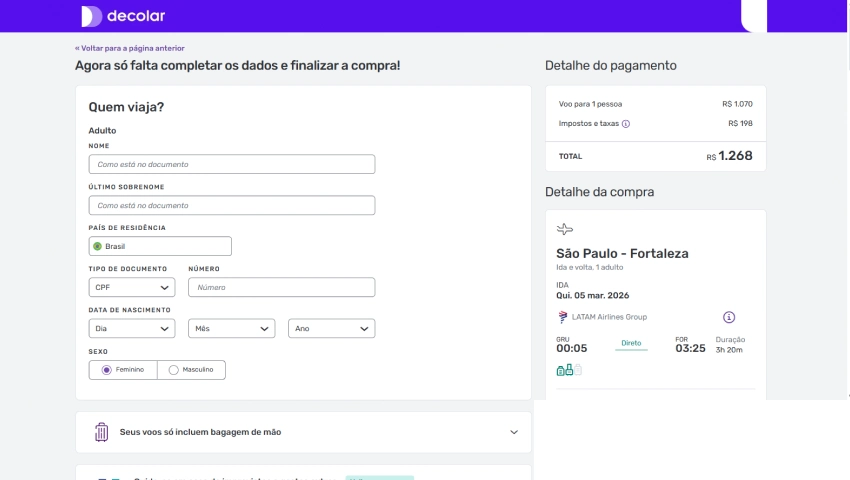Open flight info icon near LATAM Airlines
This screenshot has height=480, width=850.
coord(729,317)
